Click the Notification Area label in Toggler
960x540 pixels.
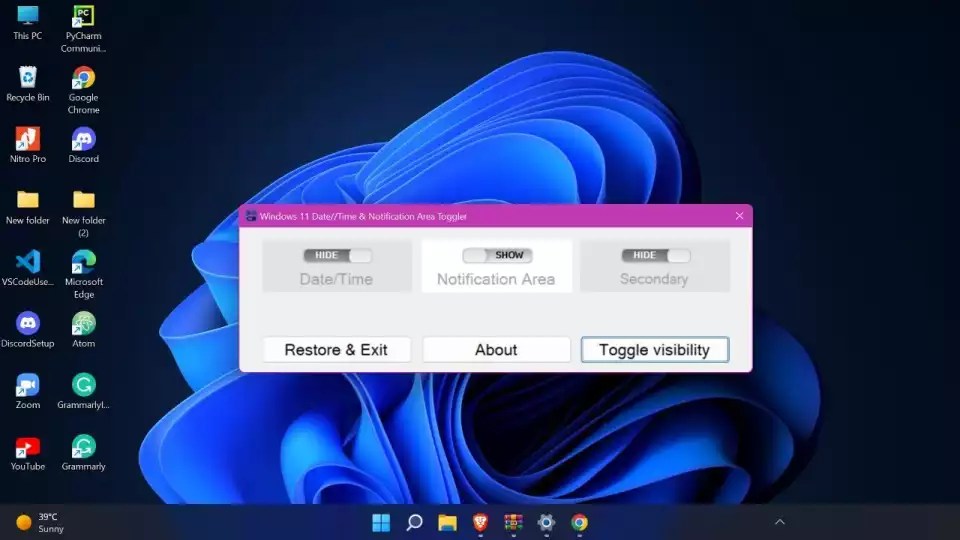point(496,279)
